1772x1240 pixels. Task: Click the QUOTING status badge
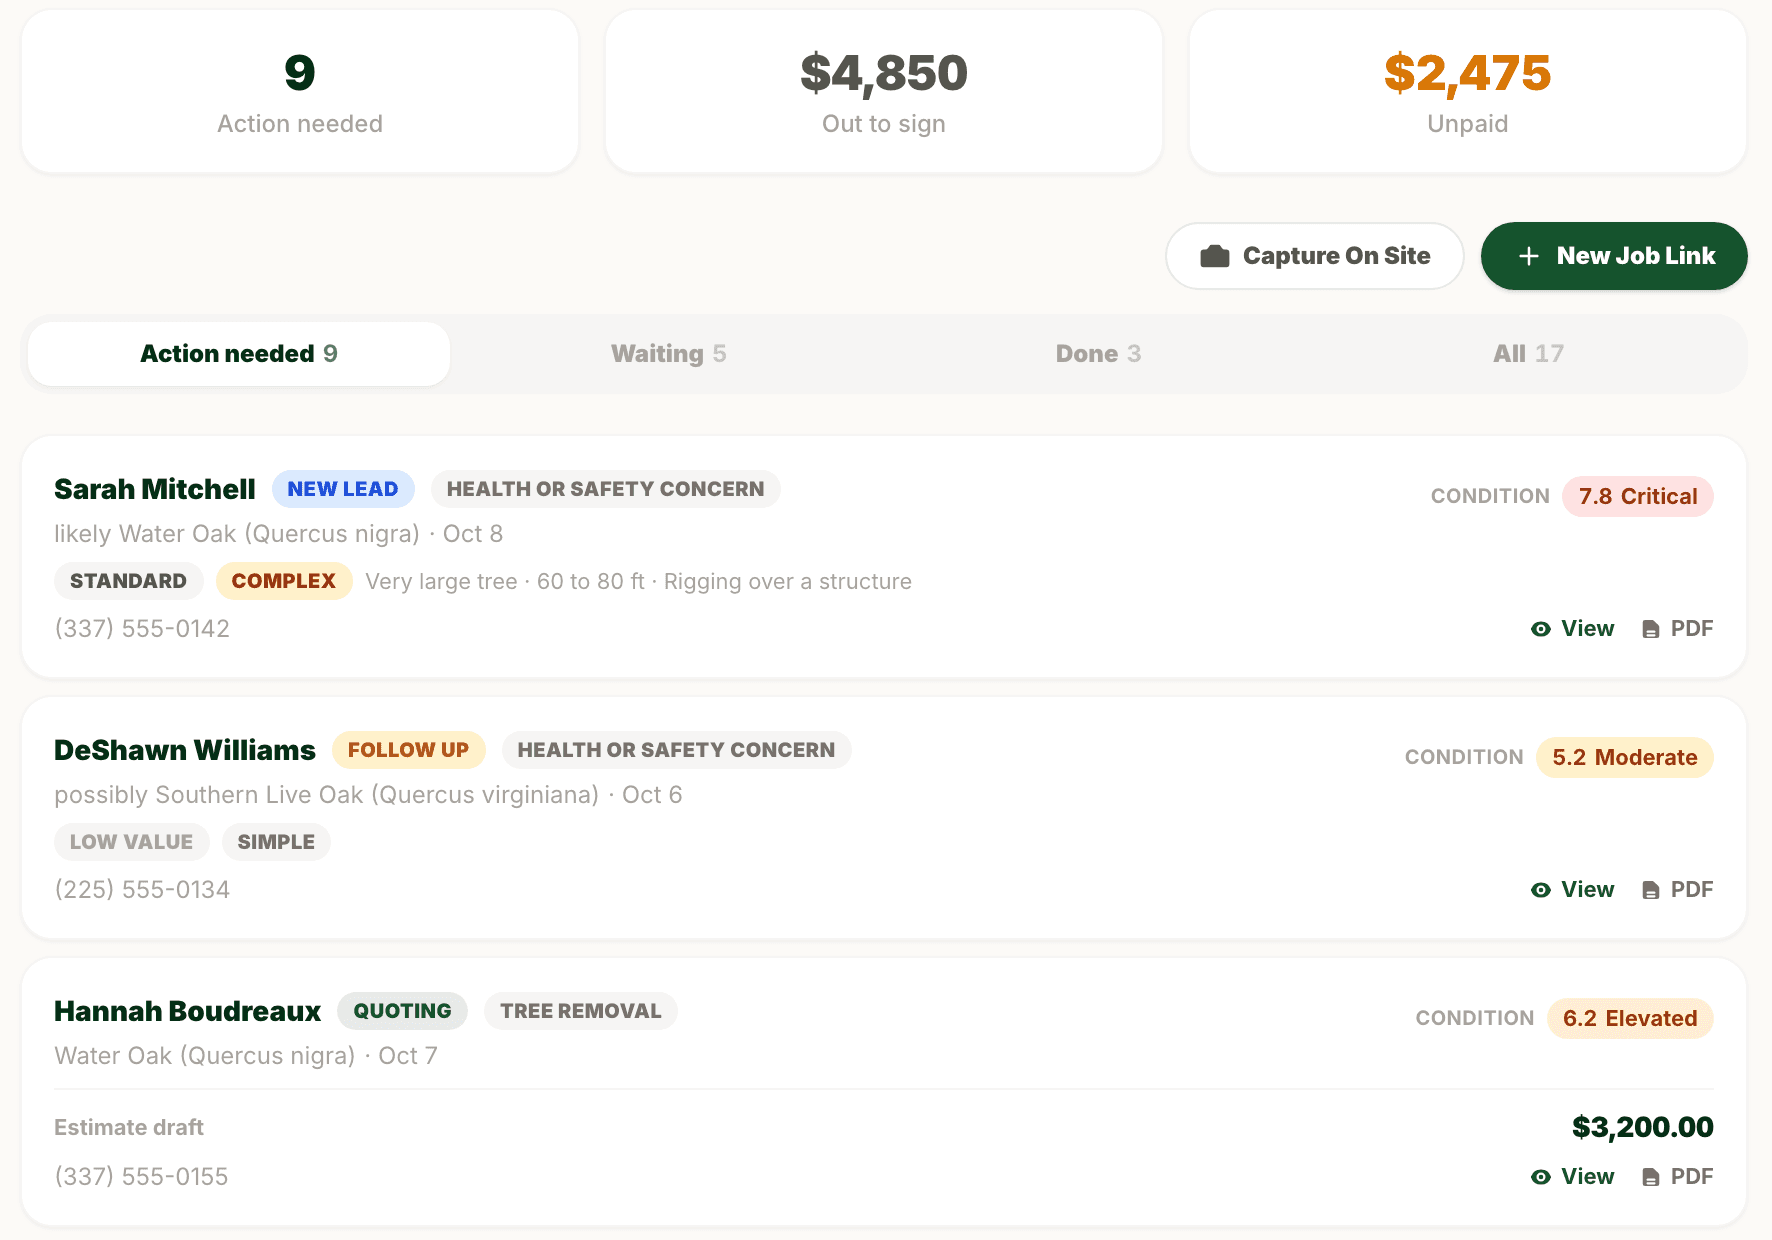click(x=402, y=1011)
